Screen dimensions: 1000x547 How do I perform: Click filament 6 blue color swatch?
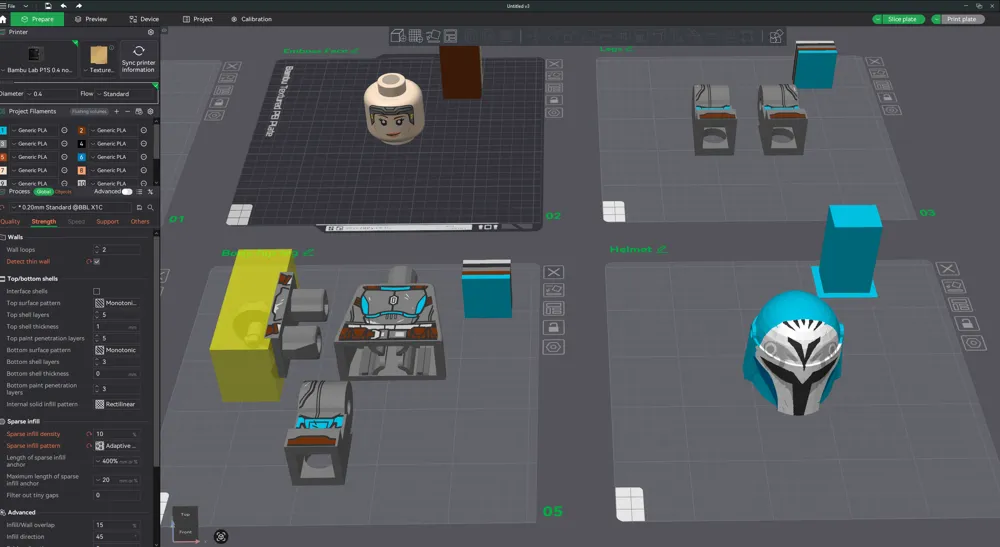click(82, 157)
